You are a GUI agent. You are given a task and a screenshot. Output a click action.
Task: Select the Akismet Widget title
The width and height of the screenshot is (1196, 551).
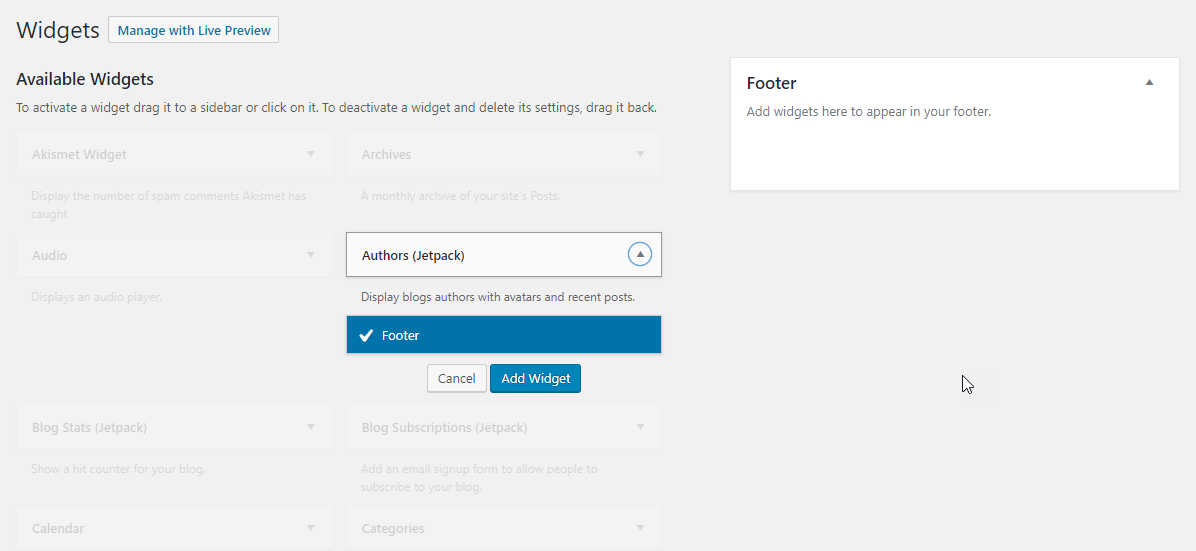79,154
